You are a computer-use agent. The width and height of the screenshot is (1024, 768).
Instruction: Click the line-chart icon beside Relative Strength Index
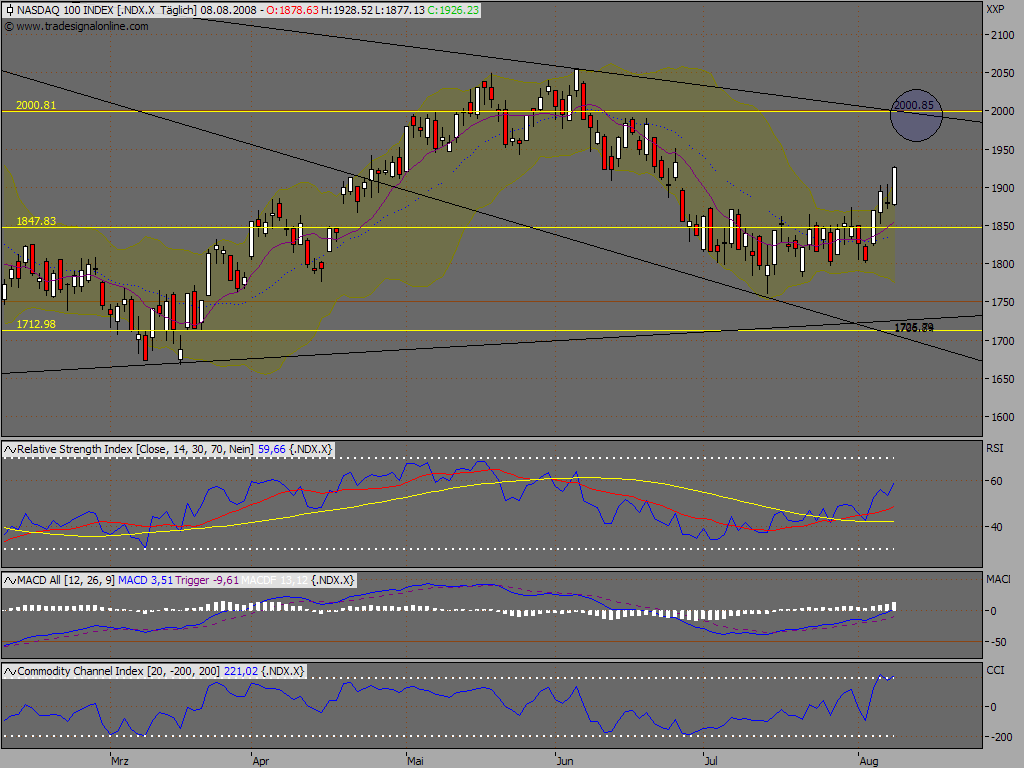click(10, 449)
